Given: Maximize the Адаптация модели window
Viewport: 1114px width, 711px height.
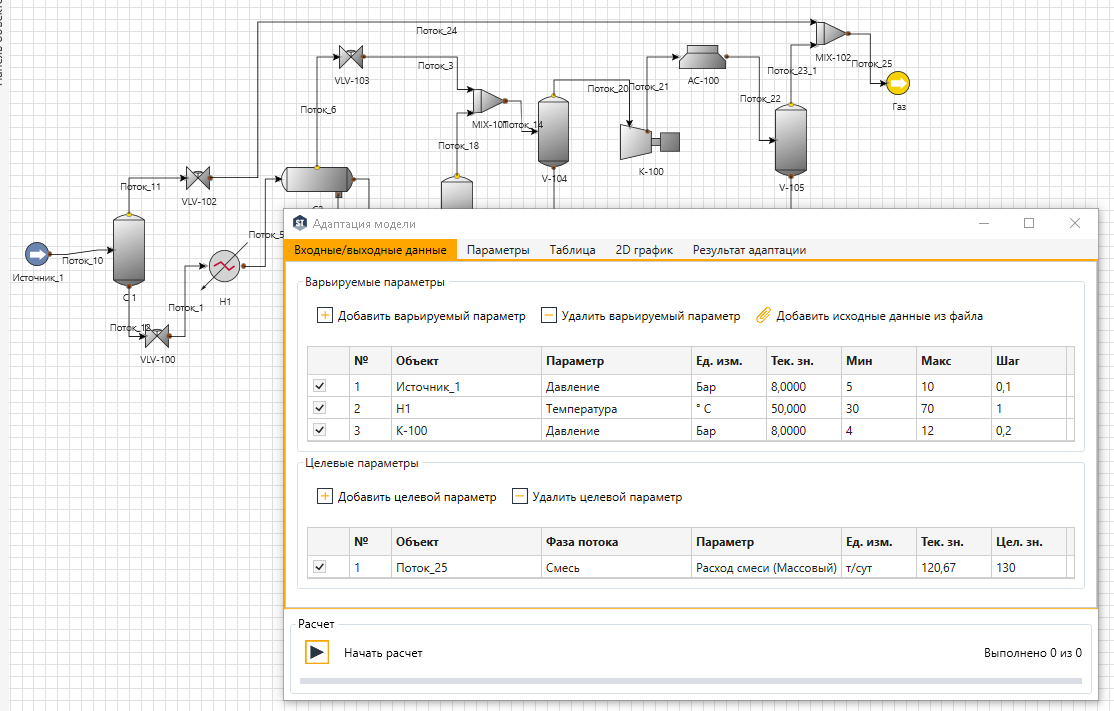Looking at the screenshot, I should coord(1028,223).
